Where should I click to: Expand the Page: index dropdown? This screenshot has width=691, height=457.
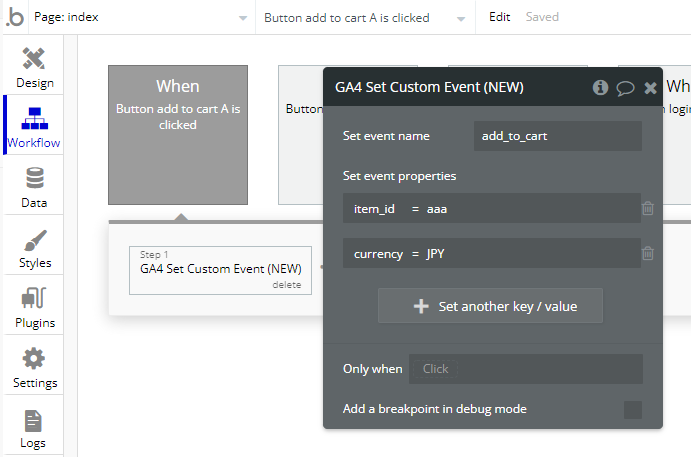pyautogui.click(x=140, y=17)
